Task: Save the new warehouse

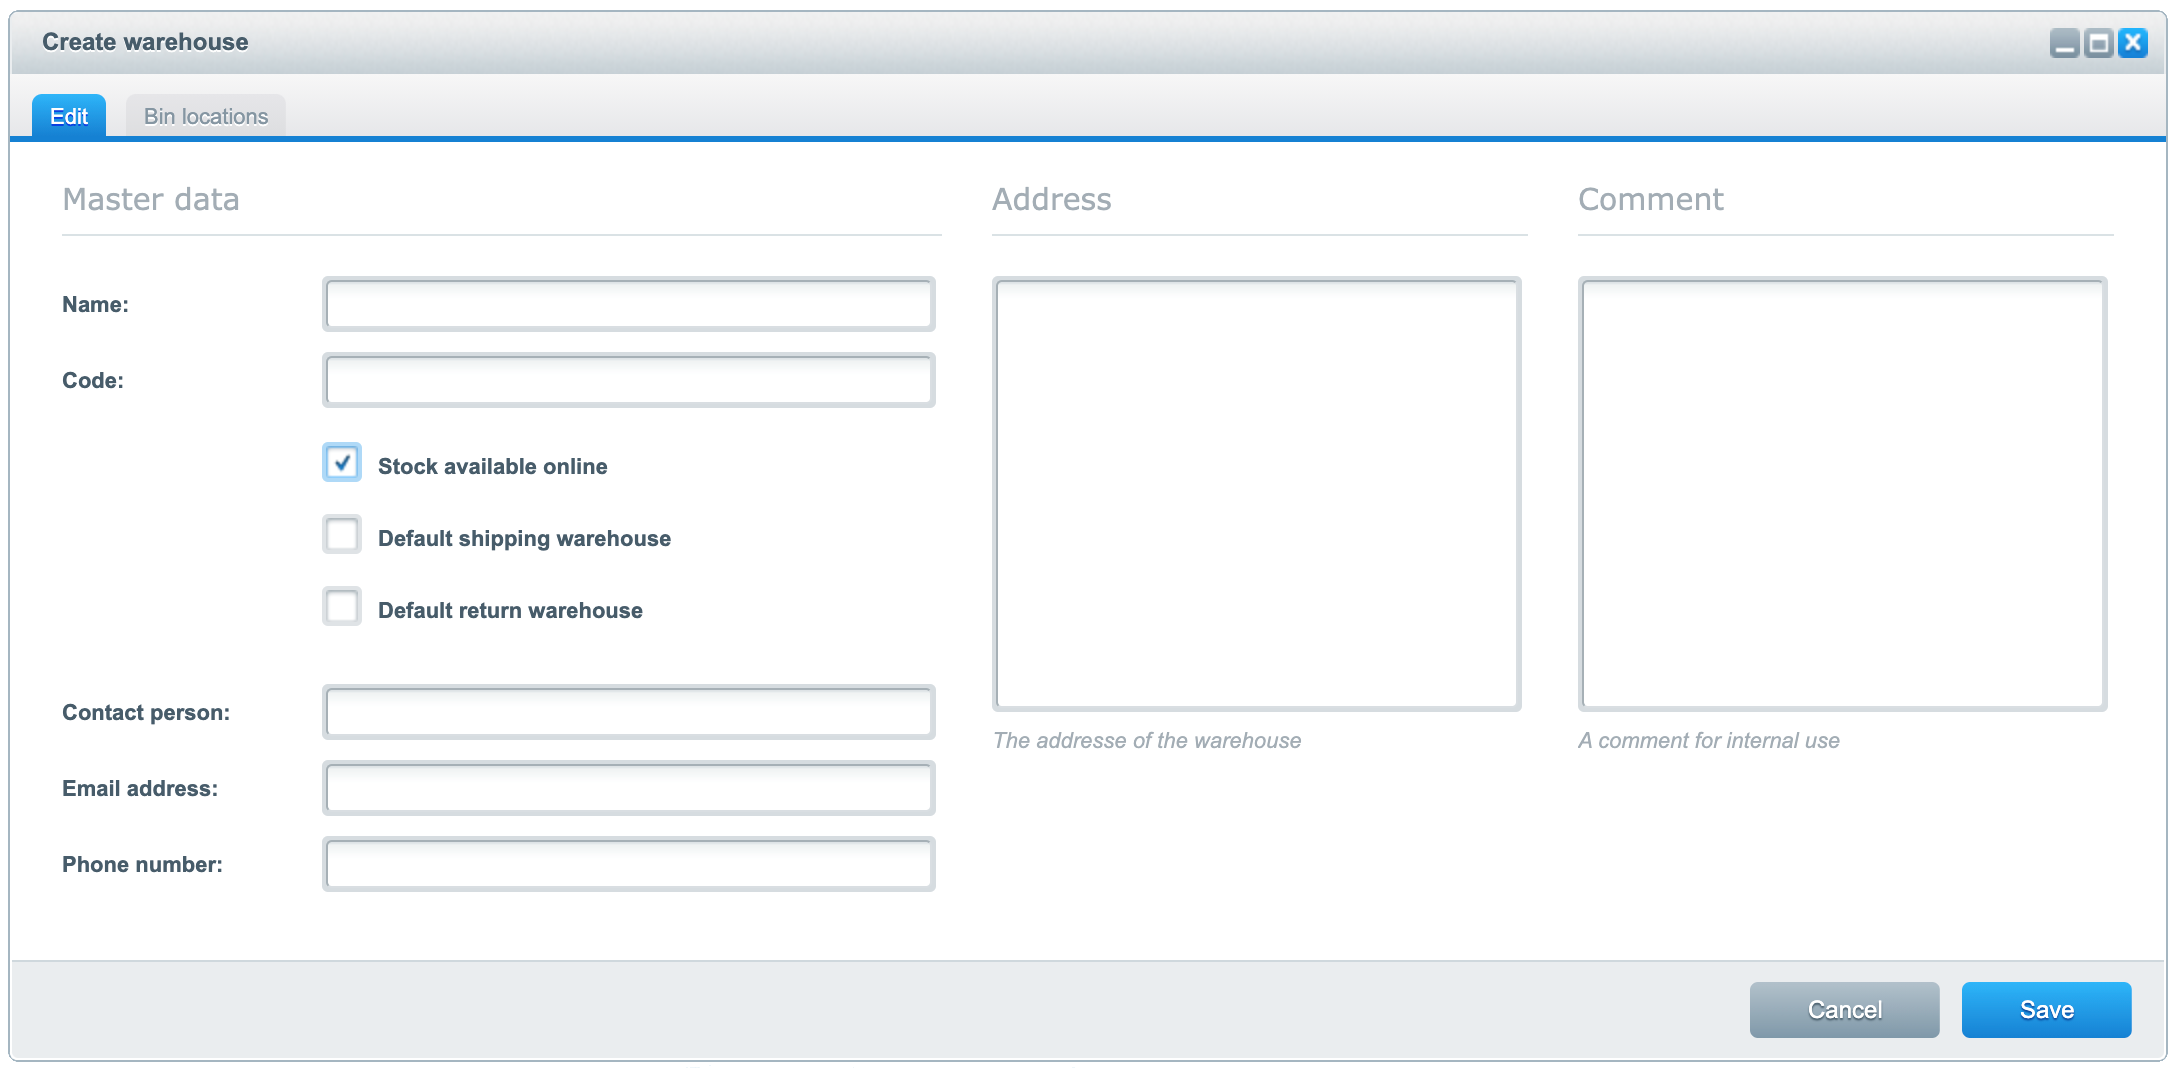Action: click(2047, 1010)
